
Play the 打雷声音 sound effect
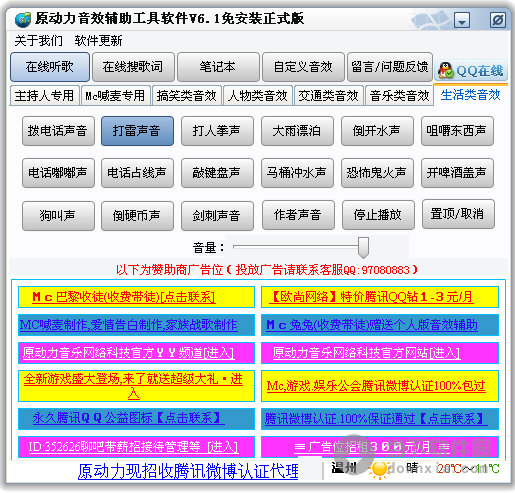pos(137,131)
